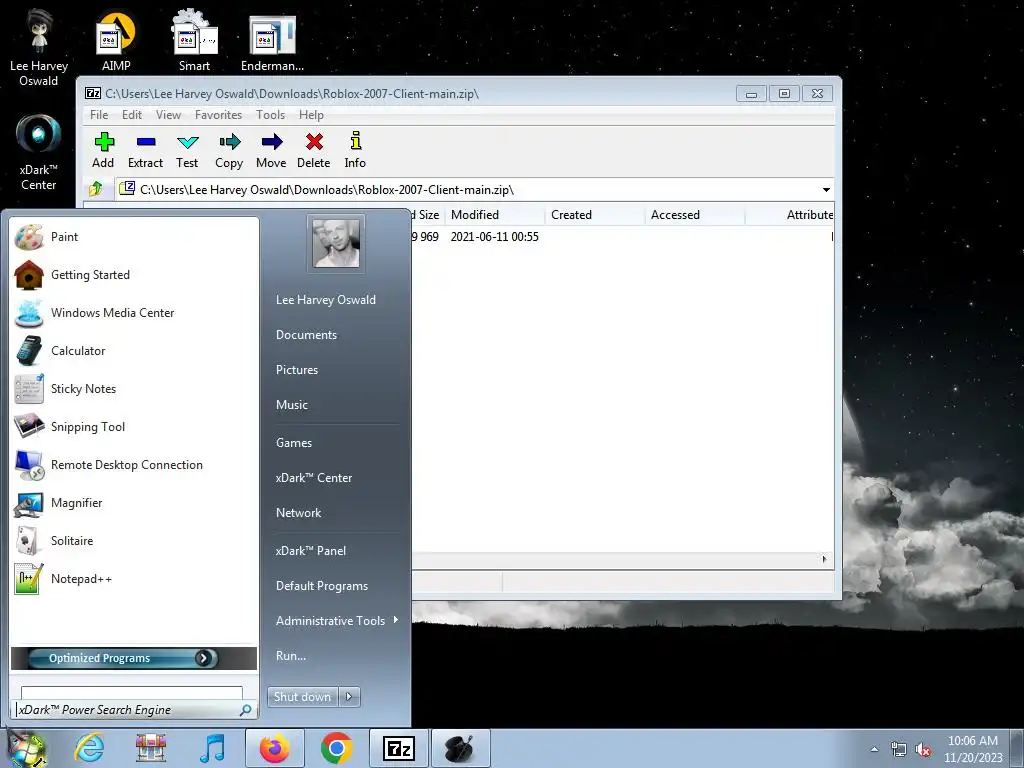Launch Windows Media Center

[134, 313]
